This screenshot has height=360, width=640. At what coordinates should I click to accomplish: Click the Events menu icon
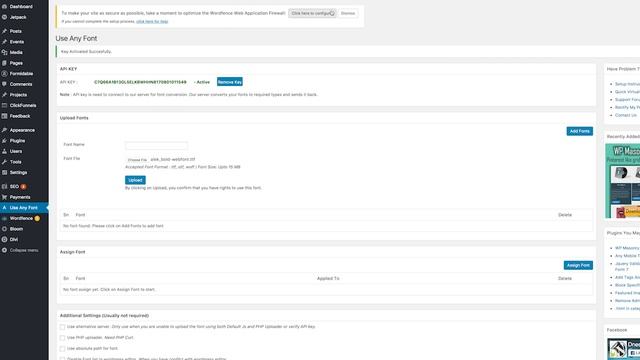click(x=4, y=42)
